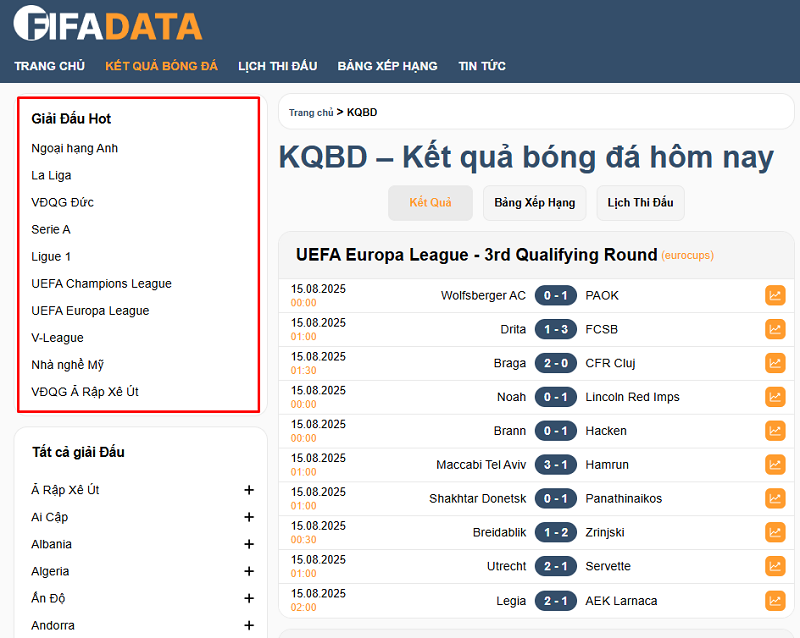Image resolution: width=800 pixels, height=638 pixels.
Task: Open chart icon for Braga vs CFR Cluj
Action: [775, 363]
